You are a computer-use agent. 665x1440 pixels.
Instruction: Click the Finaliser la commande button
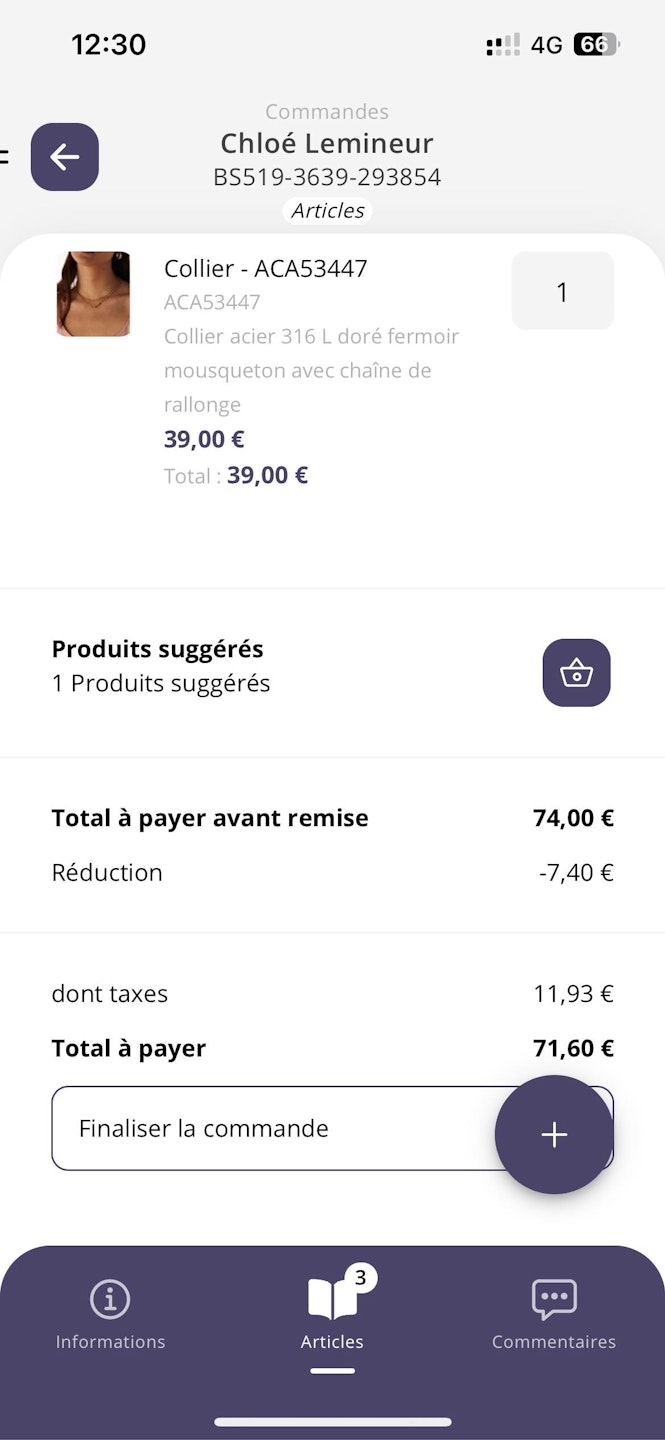(270, 1129)
